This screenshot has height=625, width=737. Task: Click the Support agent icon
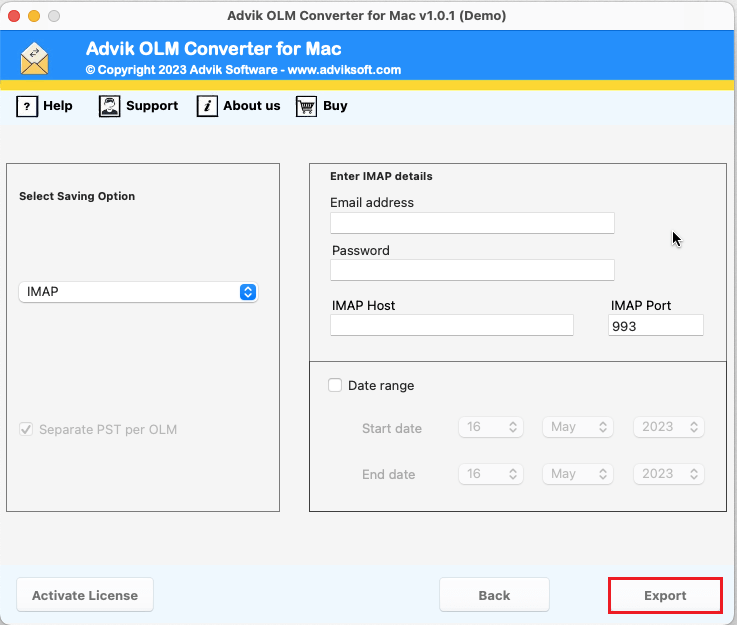point(110,106)
